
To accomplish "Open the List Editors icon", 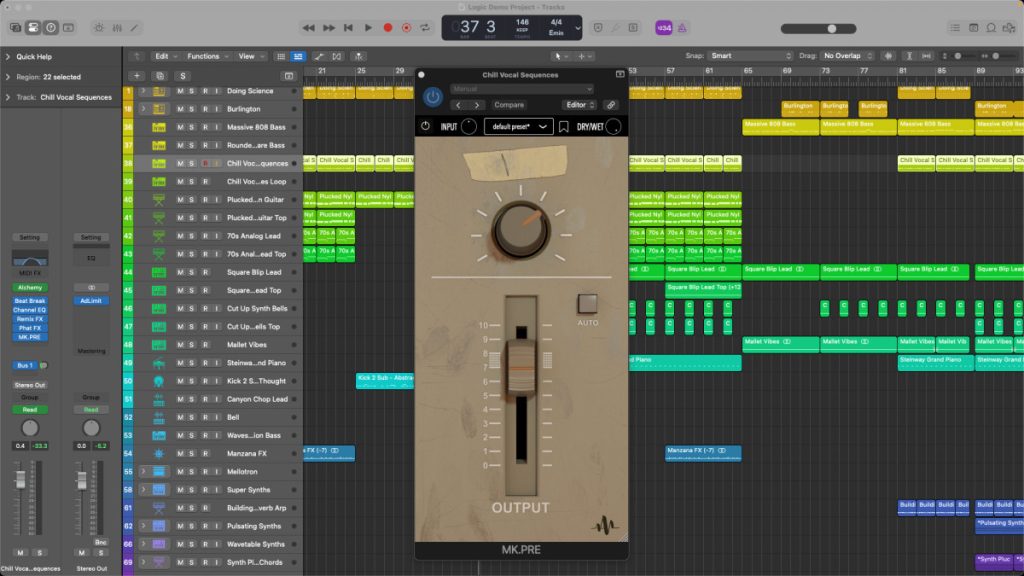I will (955, 28).
